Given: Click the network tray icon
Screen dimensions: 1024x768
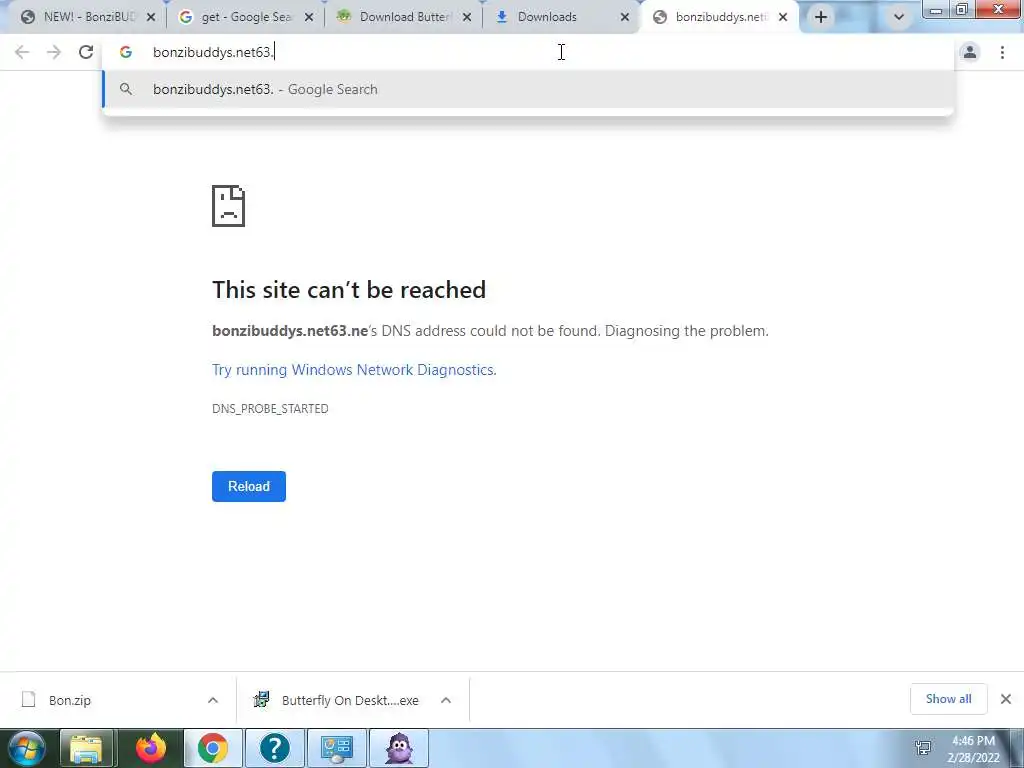Looking at the screenshot, I should click(923, 748).
